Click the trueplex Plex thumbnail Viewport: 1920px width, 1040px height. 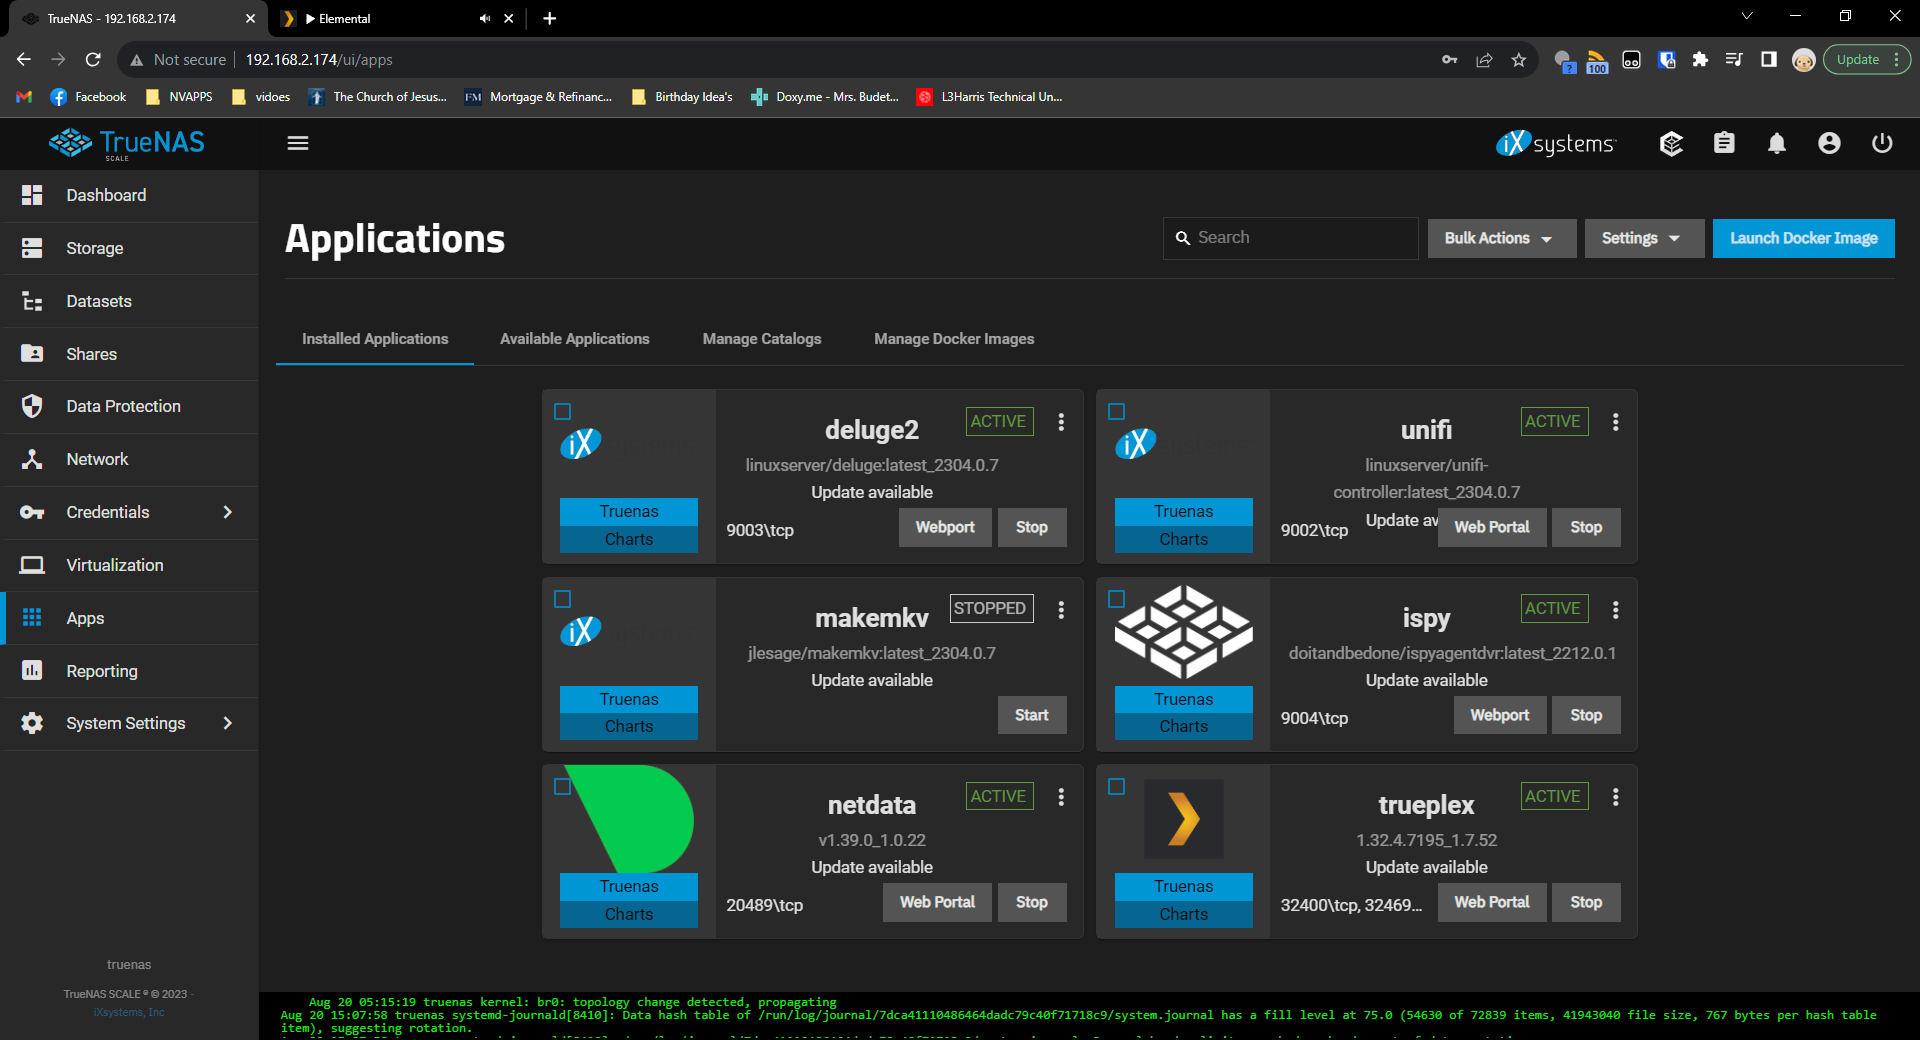(1184, 819)
